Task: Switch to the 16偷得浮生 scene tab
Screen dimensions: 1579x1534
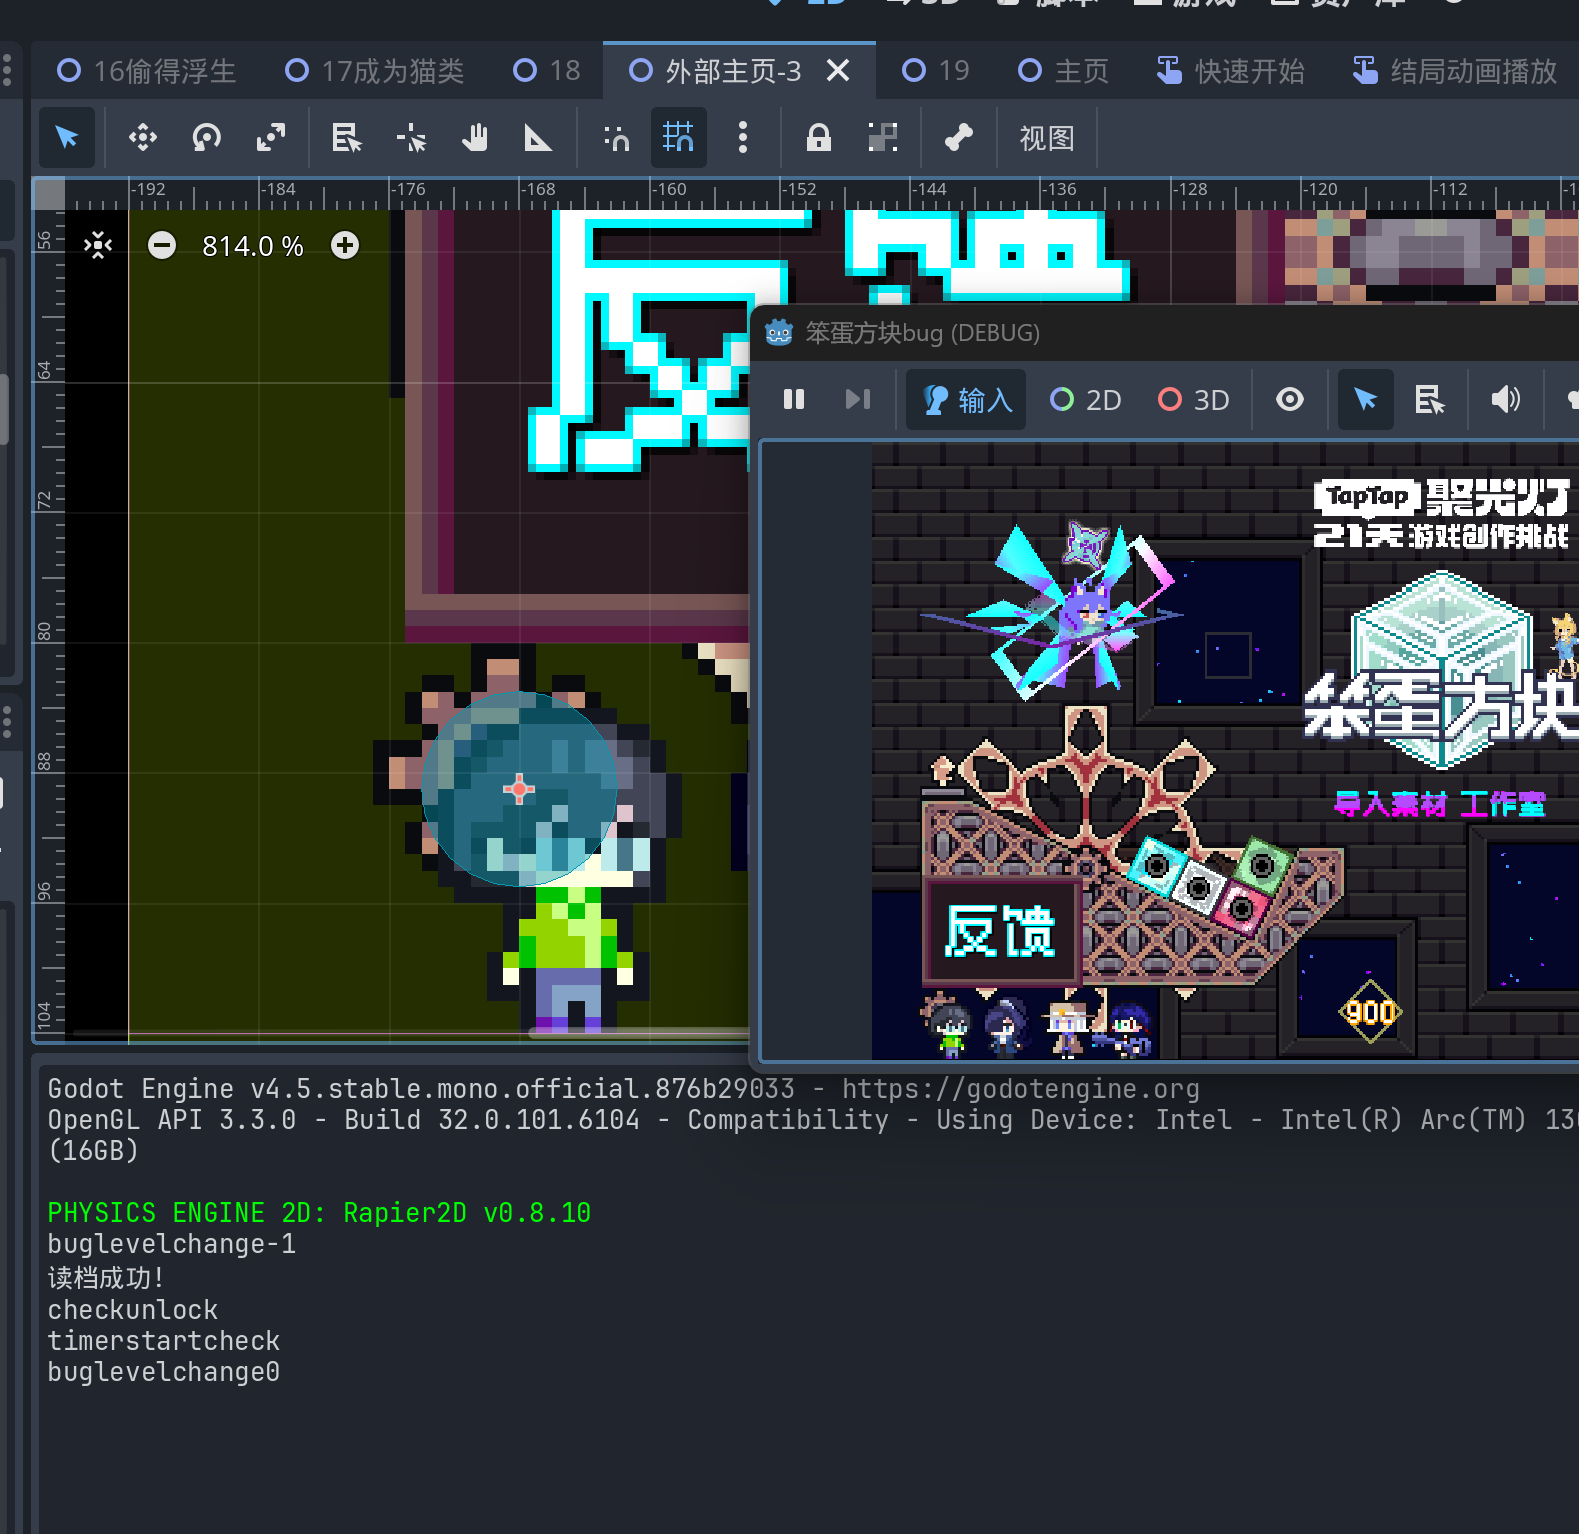Action: (147, 71)
